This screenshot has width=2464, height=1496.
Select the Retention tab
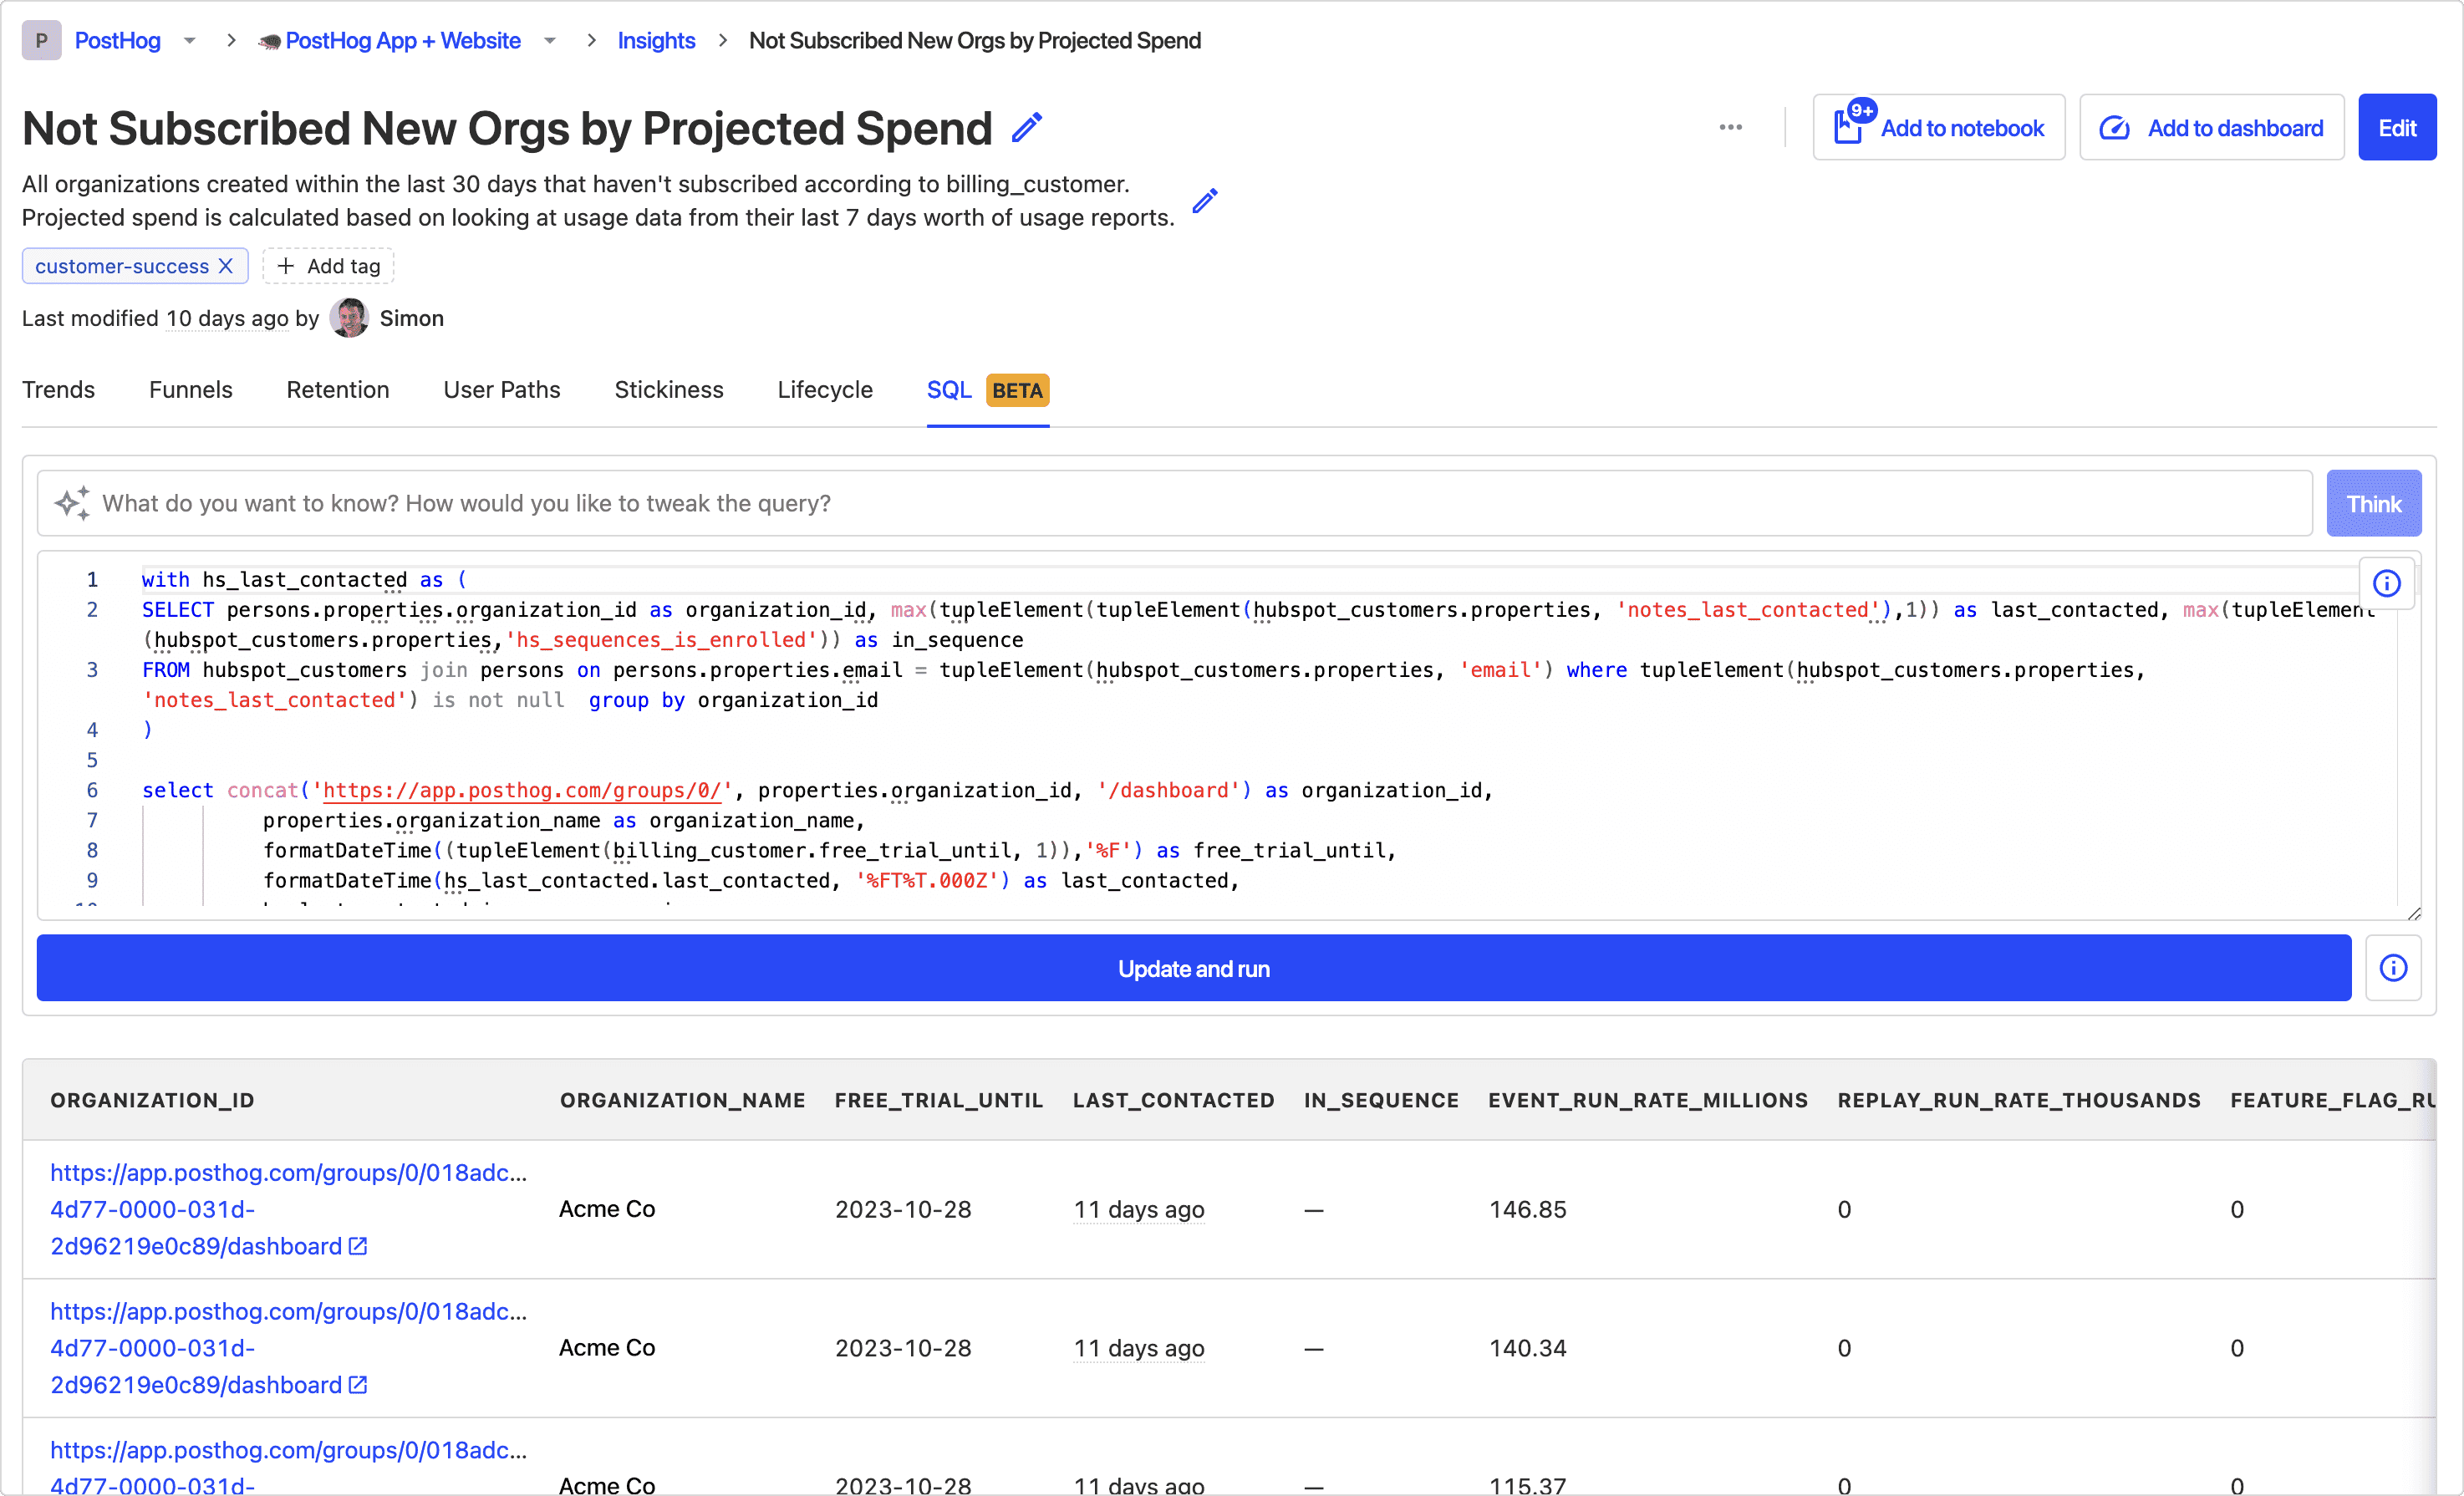(x=338, y=390)
